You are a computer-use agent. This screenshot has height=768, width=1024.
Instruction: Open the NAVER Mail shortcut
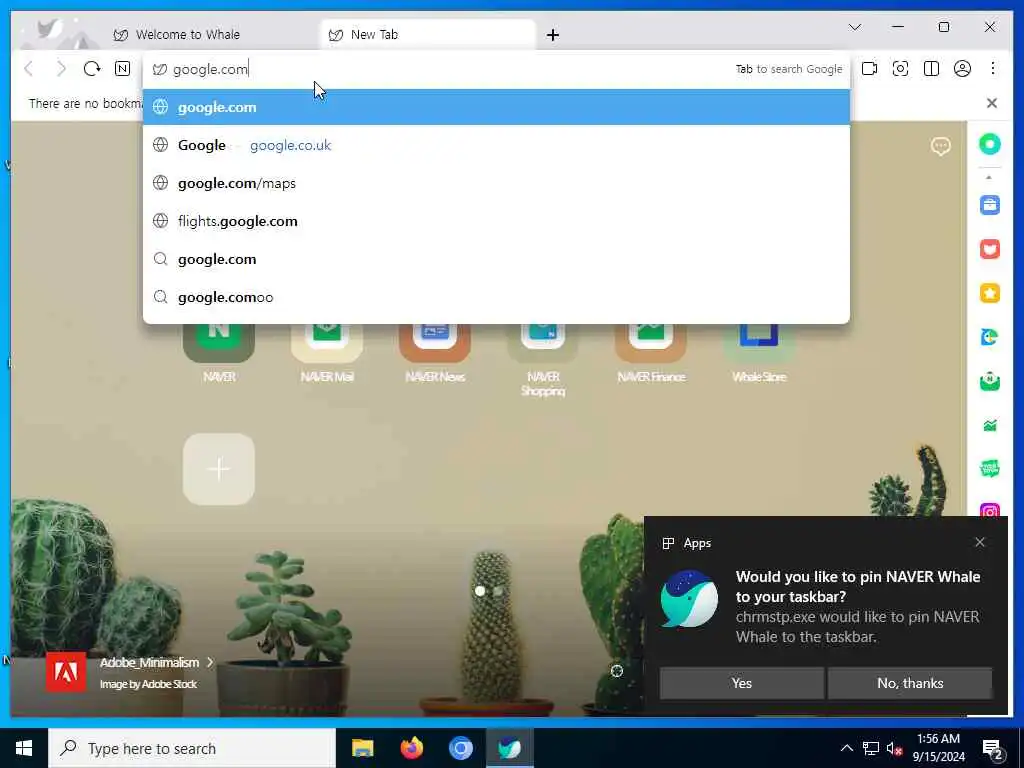click(327, 353)
